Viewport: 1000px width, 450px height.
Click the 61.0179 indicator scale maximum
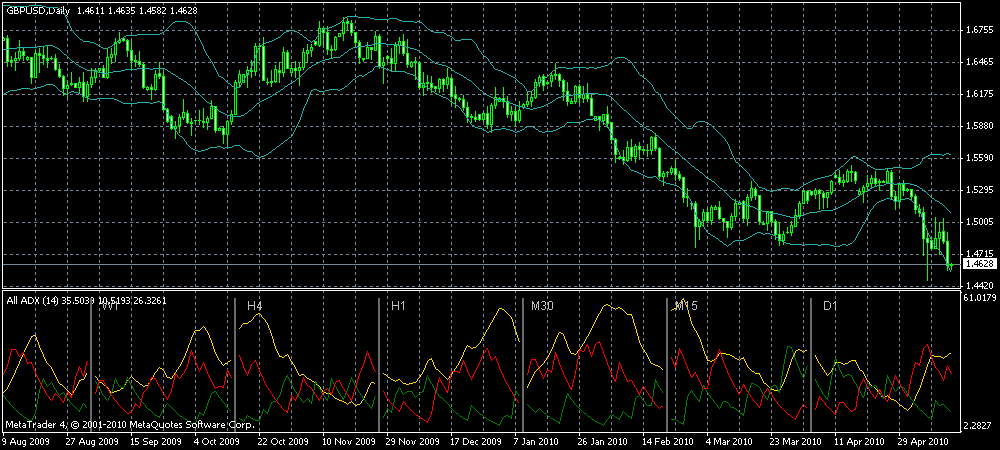pos(980,297)
